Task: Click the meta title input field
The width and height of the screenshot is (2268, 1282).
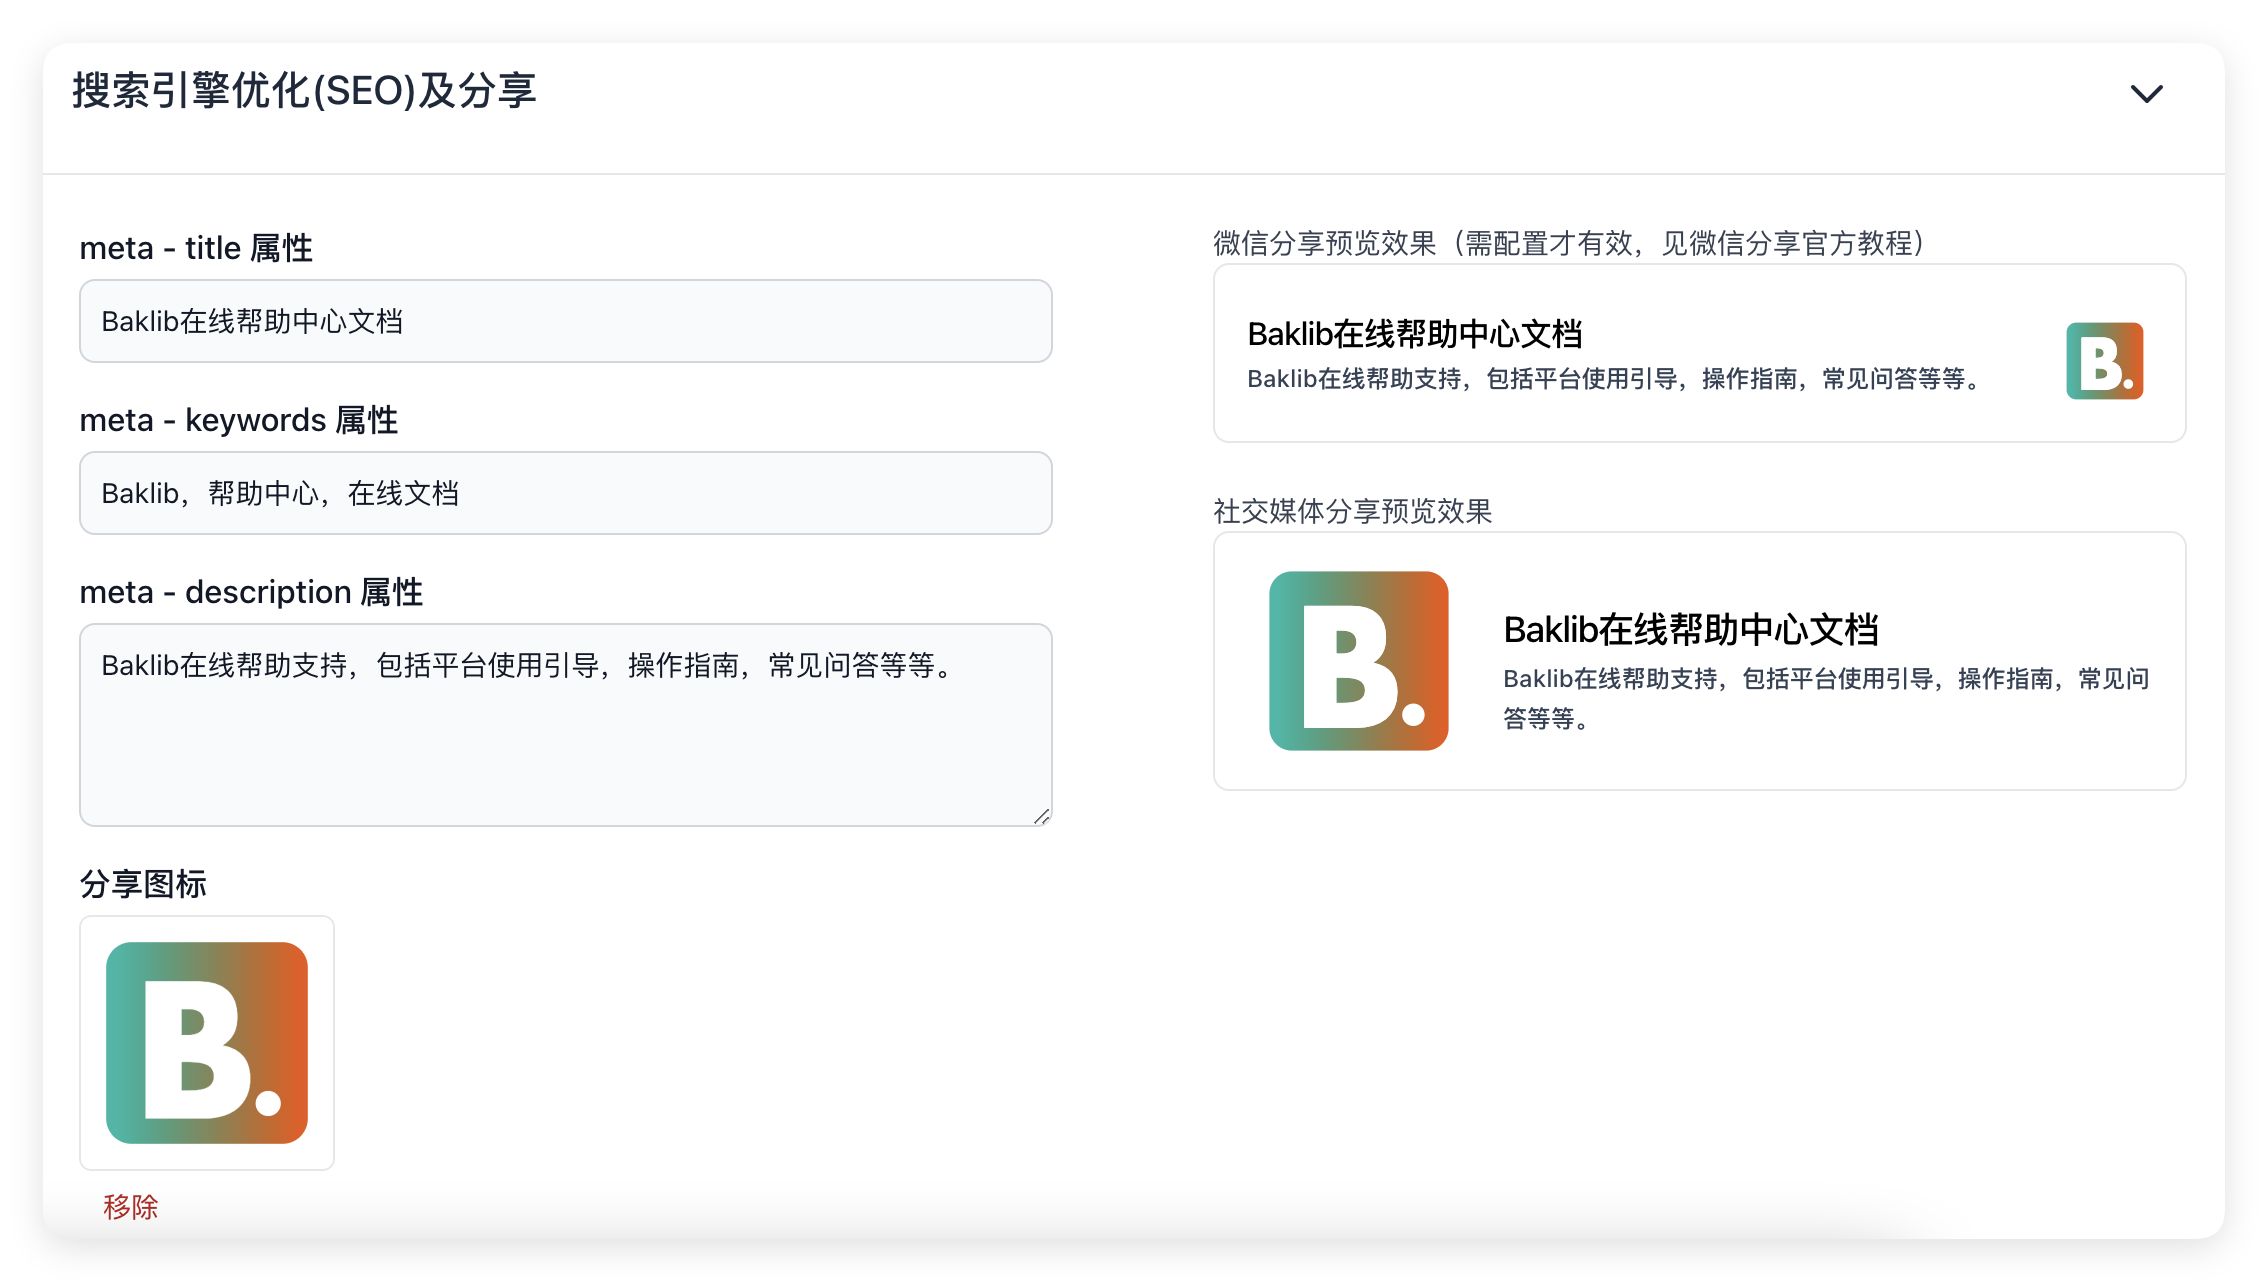Action: point(565,321)
